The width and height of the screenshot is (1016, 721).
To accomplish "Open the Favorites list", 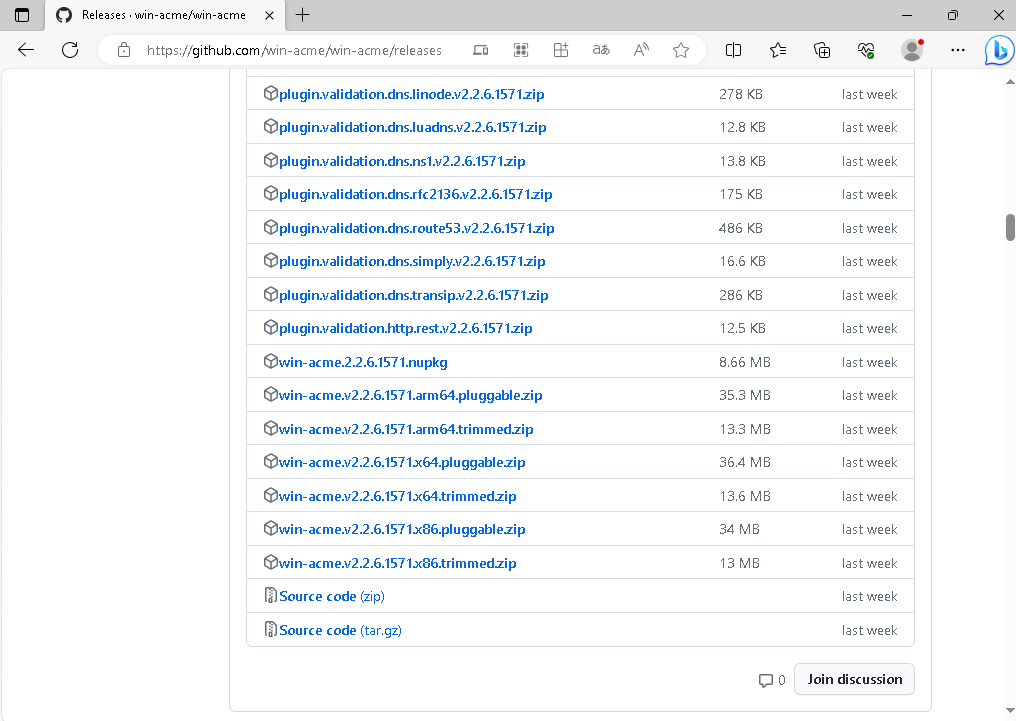I will [x=778, y=50].
